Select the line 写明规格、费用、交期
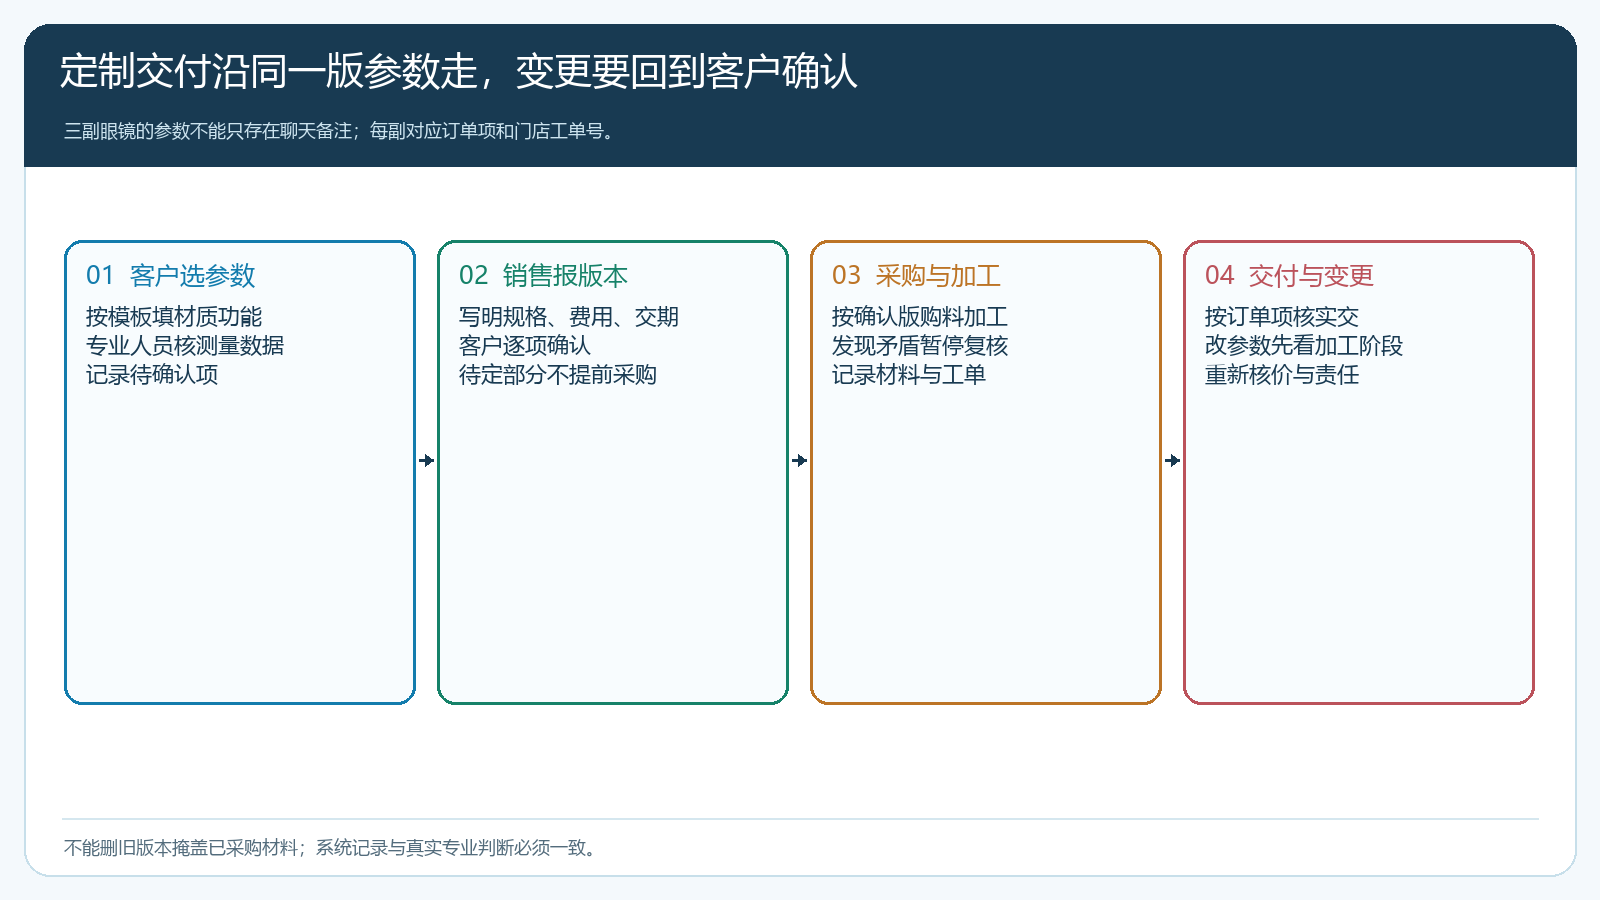Image resolution: width=1600 pixels, height=900 pixels. 569,317
